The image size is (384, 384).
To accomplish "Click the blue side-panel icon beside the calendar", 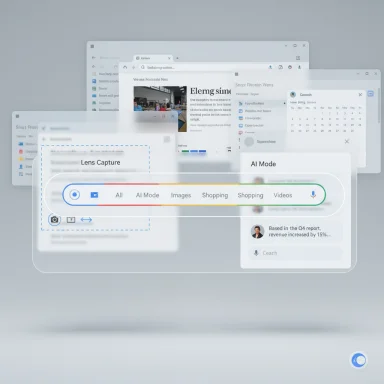I will (x=371, y=94).
